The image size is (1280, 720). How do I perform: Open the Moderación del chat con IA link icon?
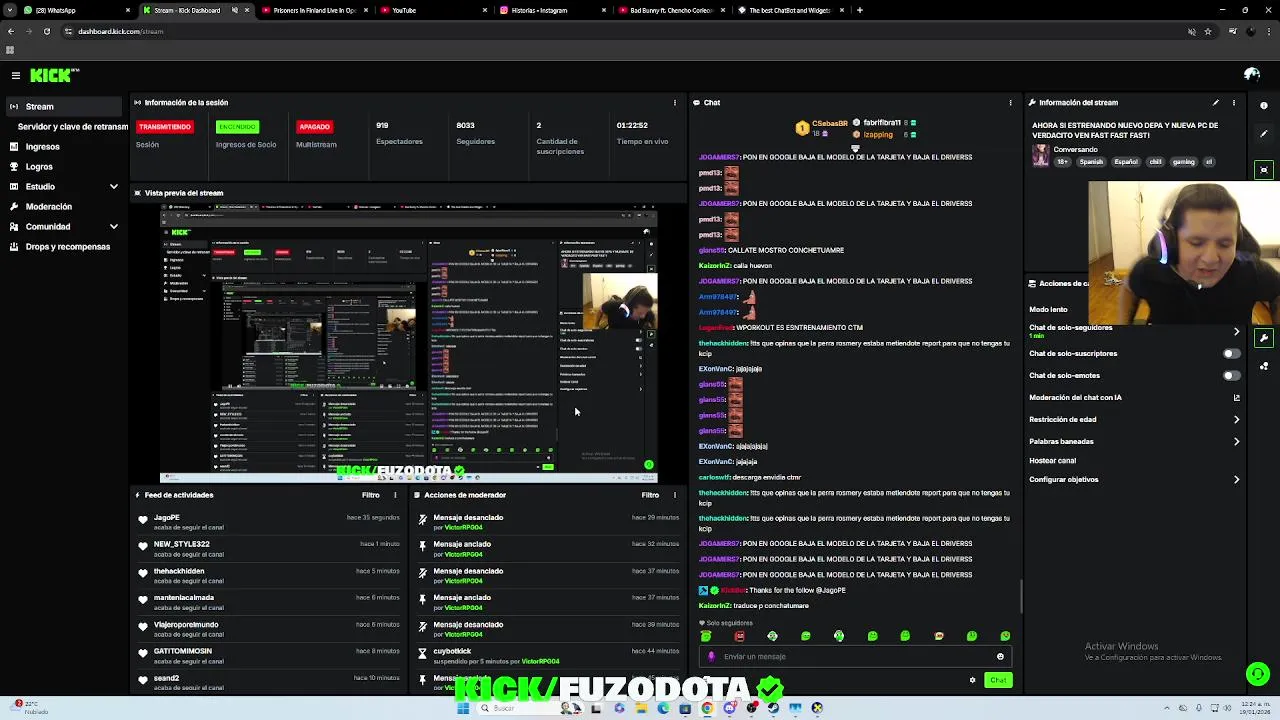click(1237, 397)
